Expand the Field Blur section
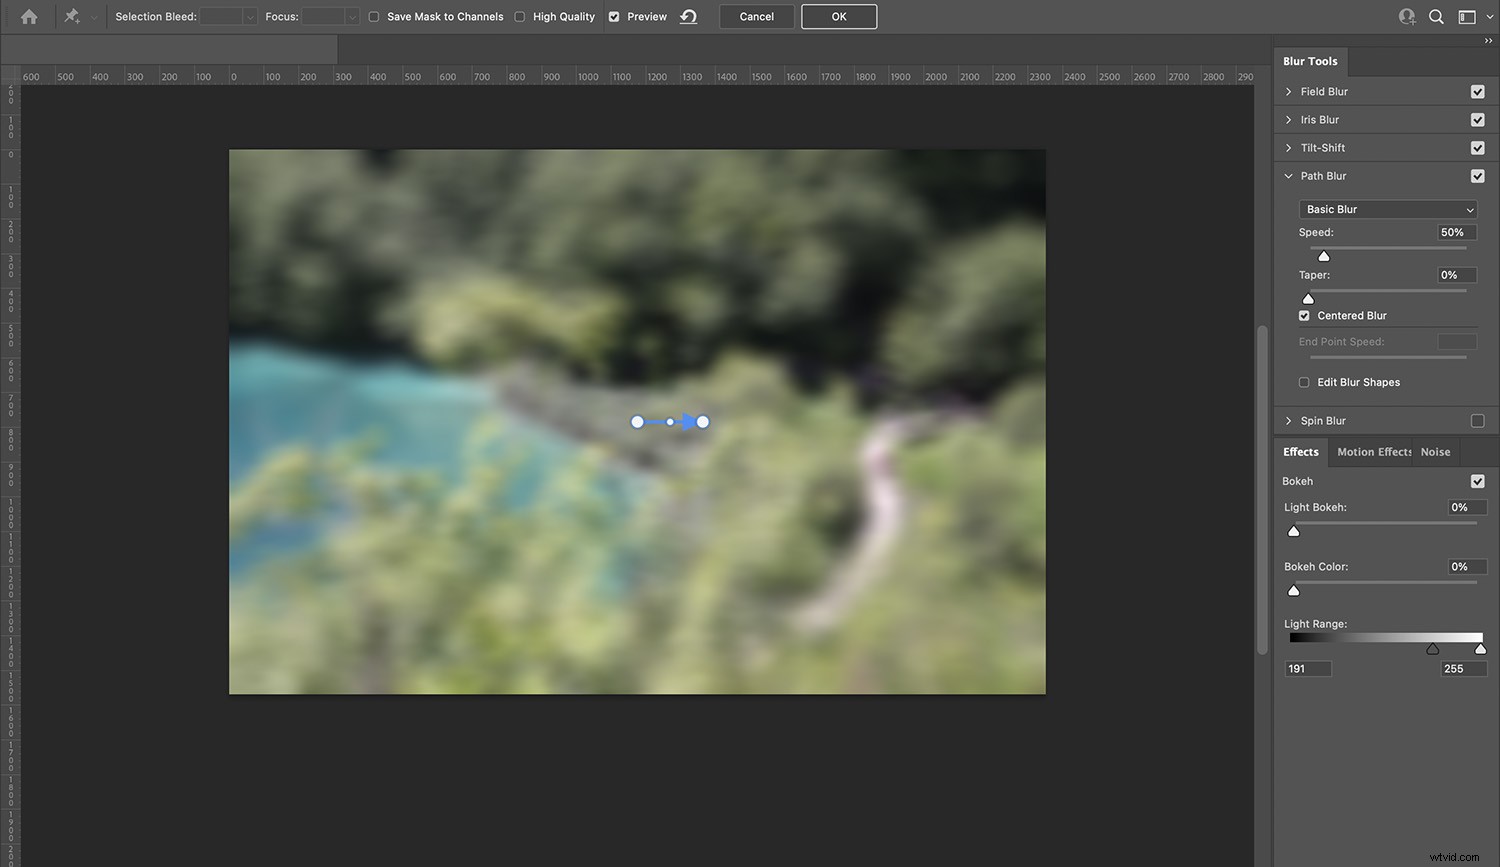This screenshot has height=867, width=1500. (1289, 91)
